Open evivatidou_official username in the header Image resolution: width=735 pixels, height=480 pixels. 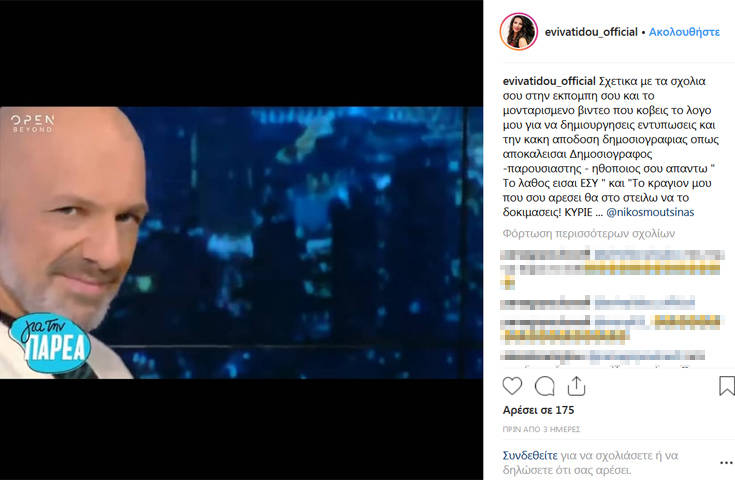[x=591, y=32]
